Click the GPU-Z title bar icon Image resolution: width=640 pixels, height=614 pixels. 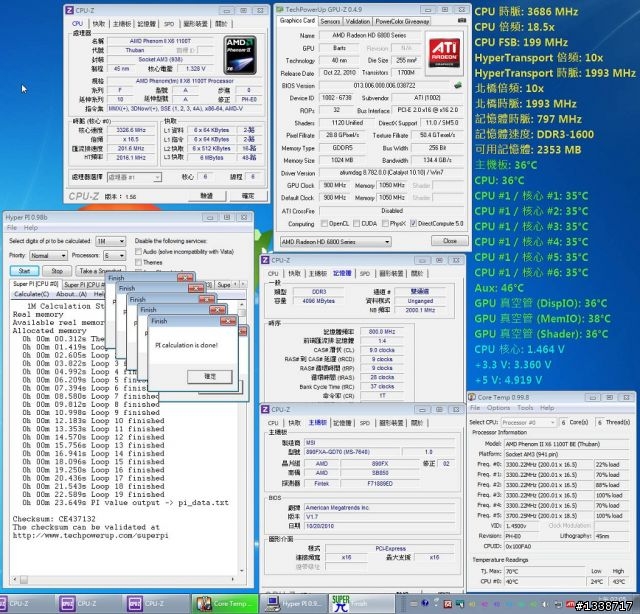tap(280, 9)
